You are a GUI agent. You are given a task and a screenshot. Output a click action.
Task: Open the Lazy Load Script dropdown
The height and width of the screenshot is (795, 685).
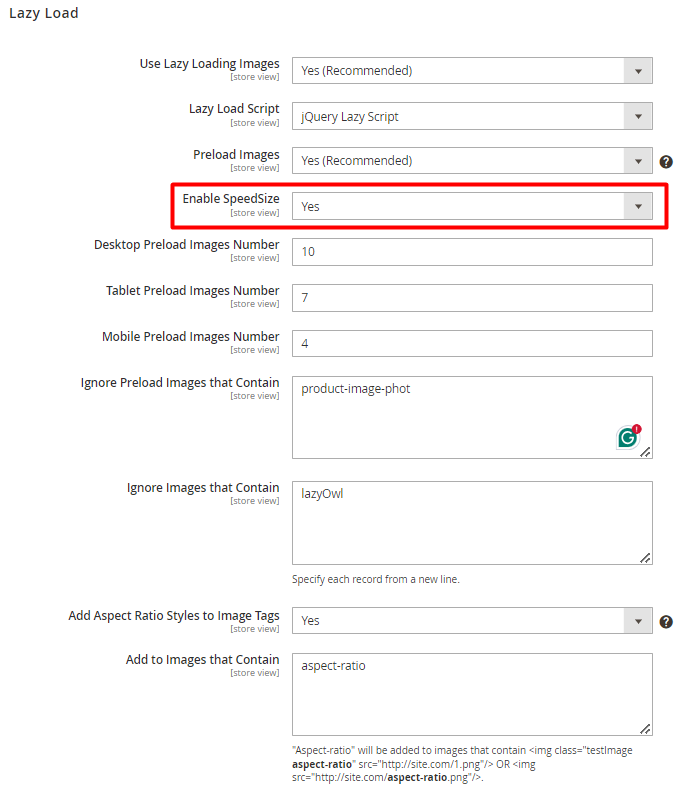[x=472, y=116]
